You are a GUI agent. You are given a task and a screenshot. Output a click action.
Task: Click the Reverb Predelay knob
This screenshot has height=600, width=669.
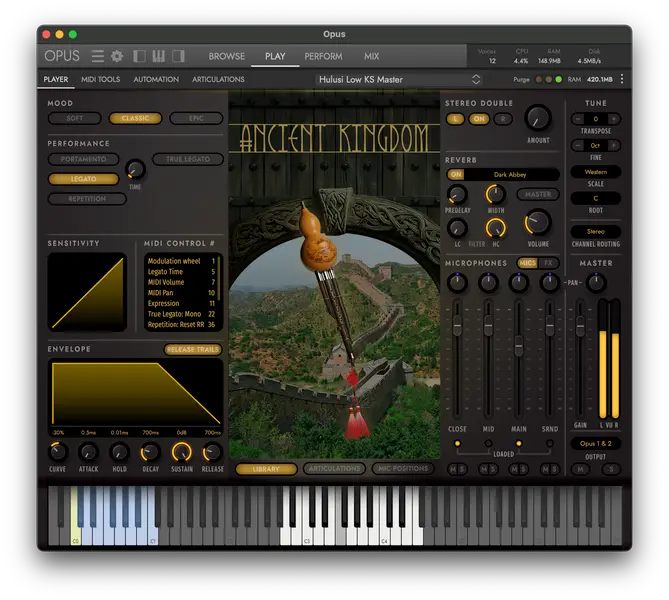tap(457, 195)
